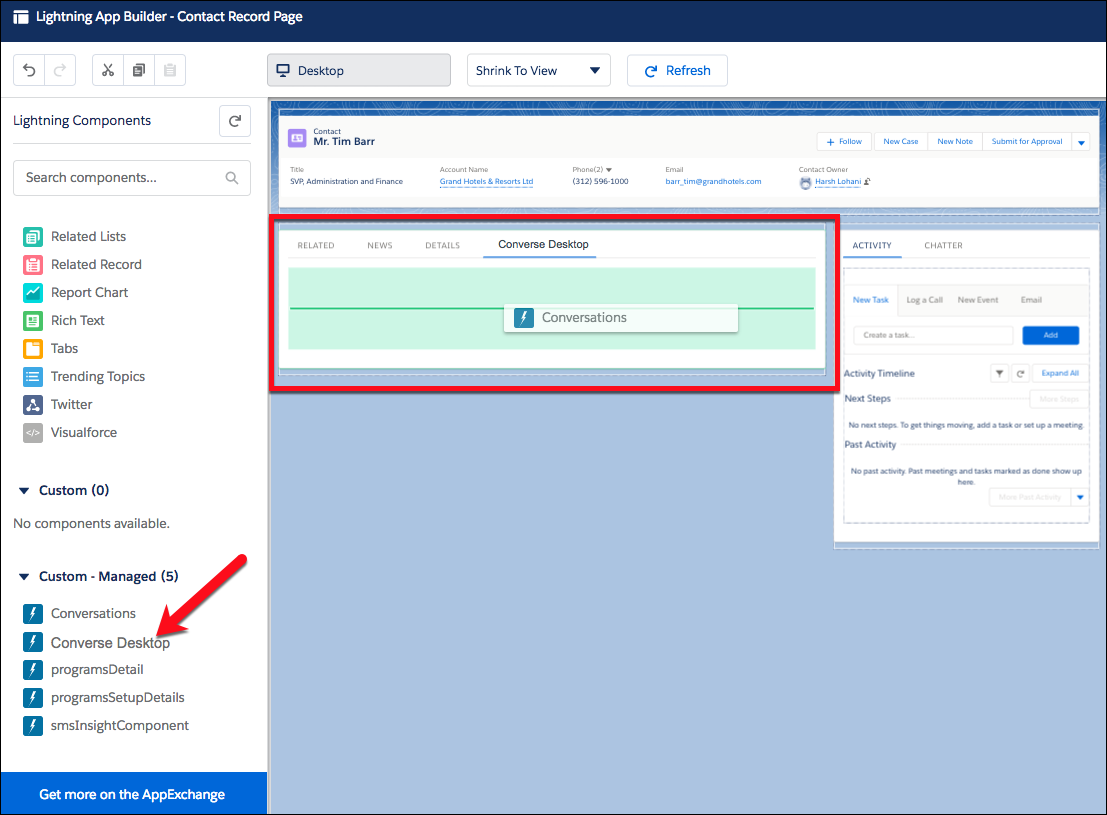Expand the Phone(2) dropdown
The width and height of the screenshot is (1107, 815).
[x=609, y=170]
